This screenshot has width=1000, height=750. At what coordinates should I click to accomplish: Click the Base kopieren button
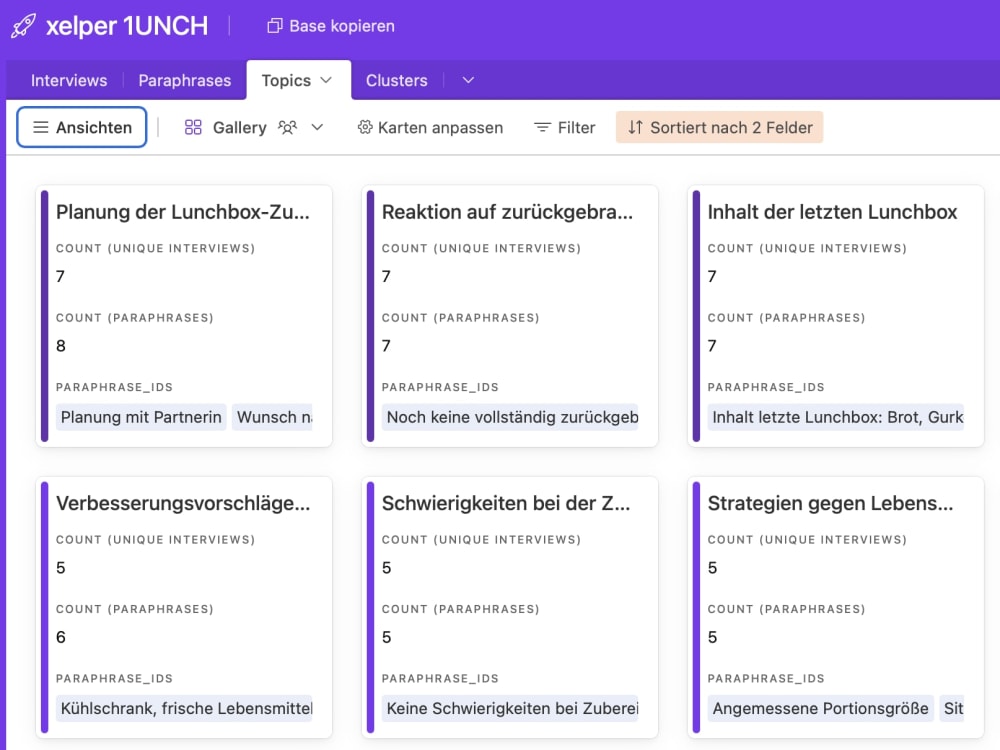[331, 26]
